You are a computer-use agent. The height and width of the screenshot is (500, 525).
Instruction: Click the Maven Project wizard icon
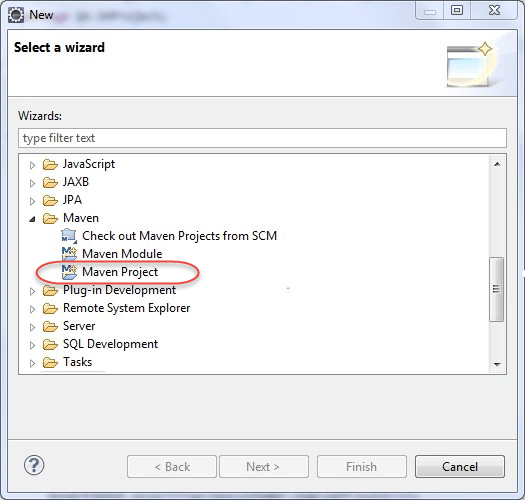pyautogui.click(x=69, y=272)
